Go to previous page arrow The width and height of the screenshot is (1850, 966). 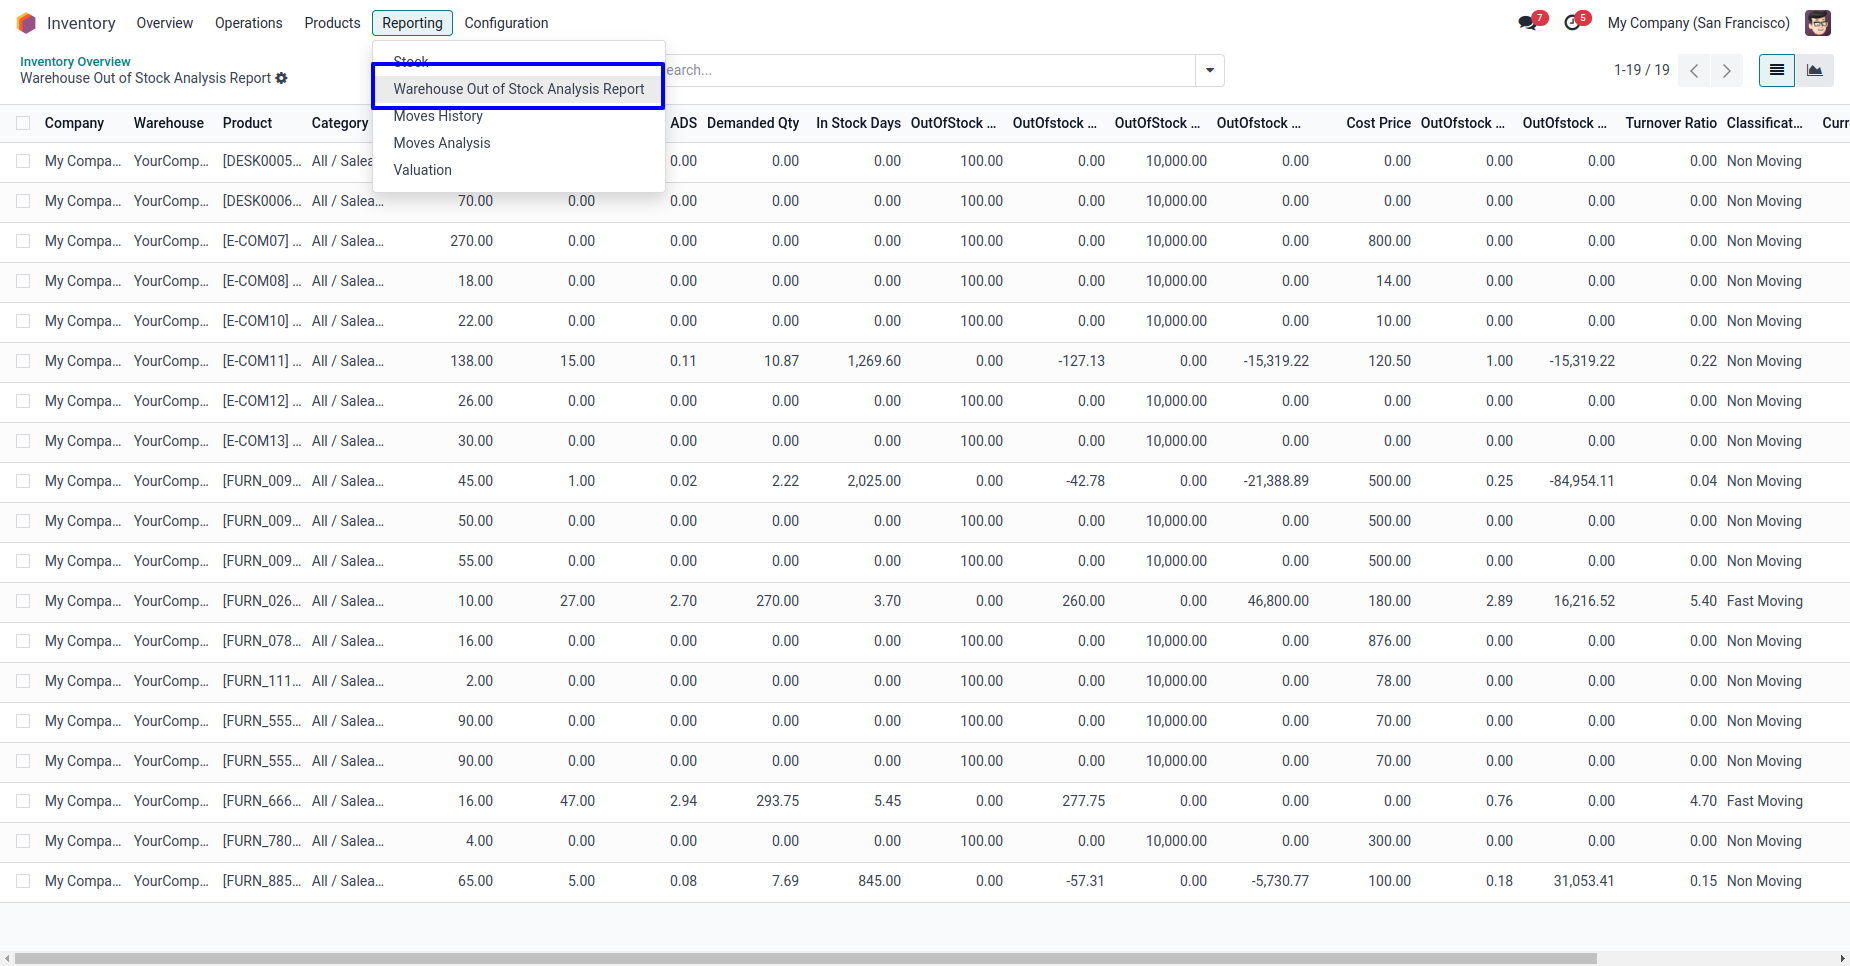tap(1694, 70)
